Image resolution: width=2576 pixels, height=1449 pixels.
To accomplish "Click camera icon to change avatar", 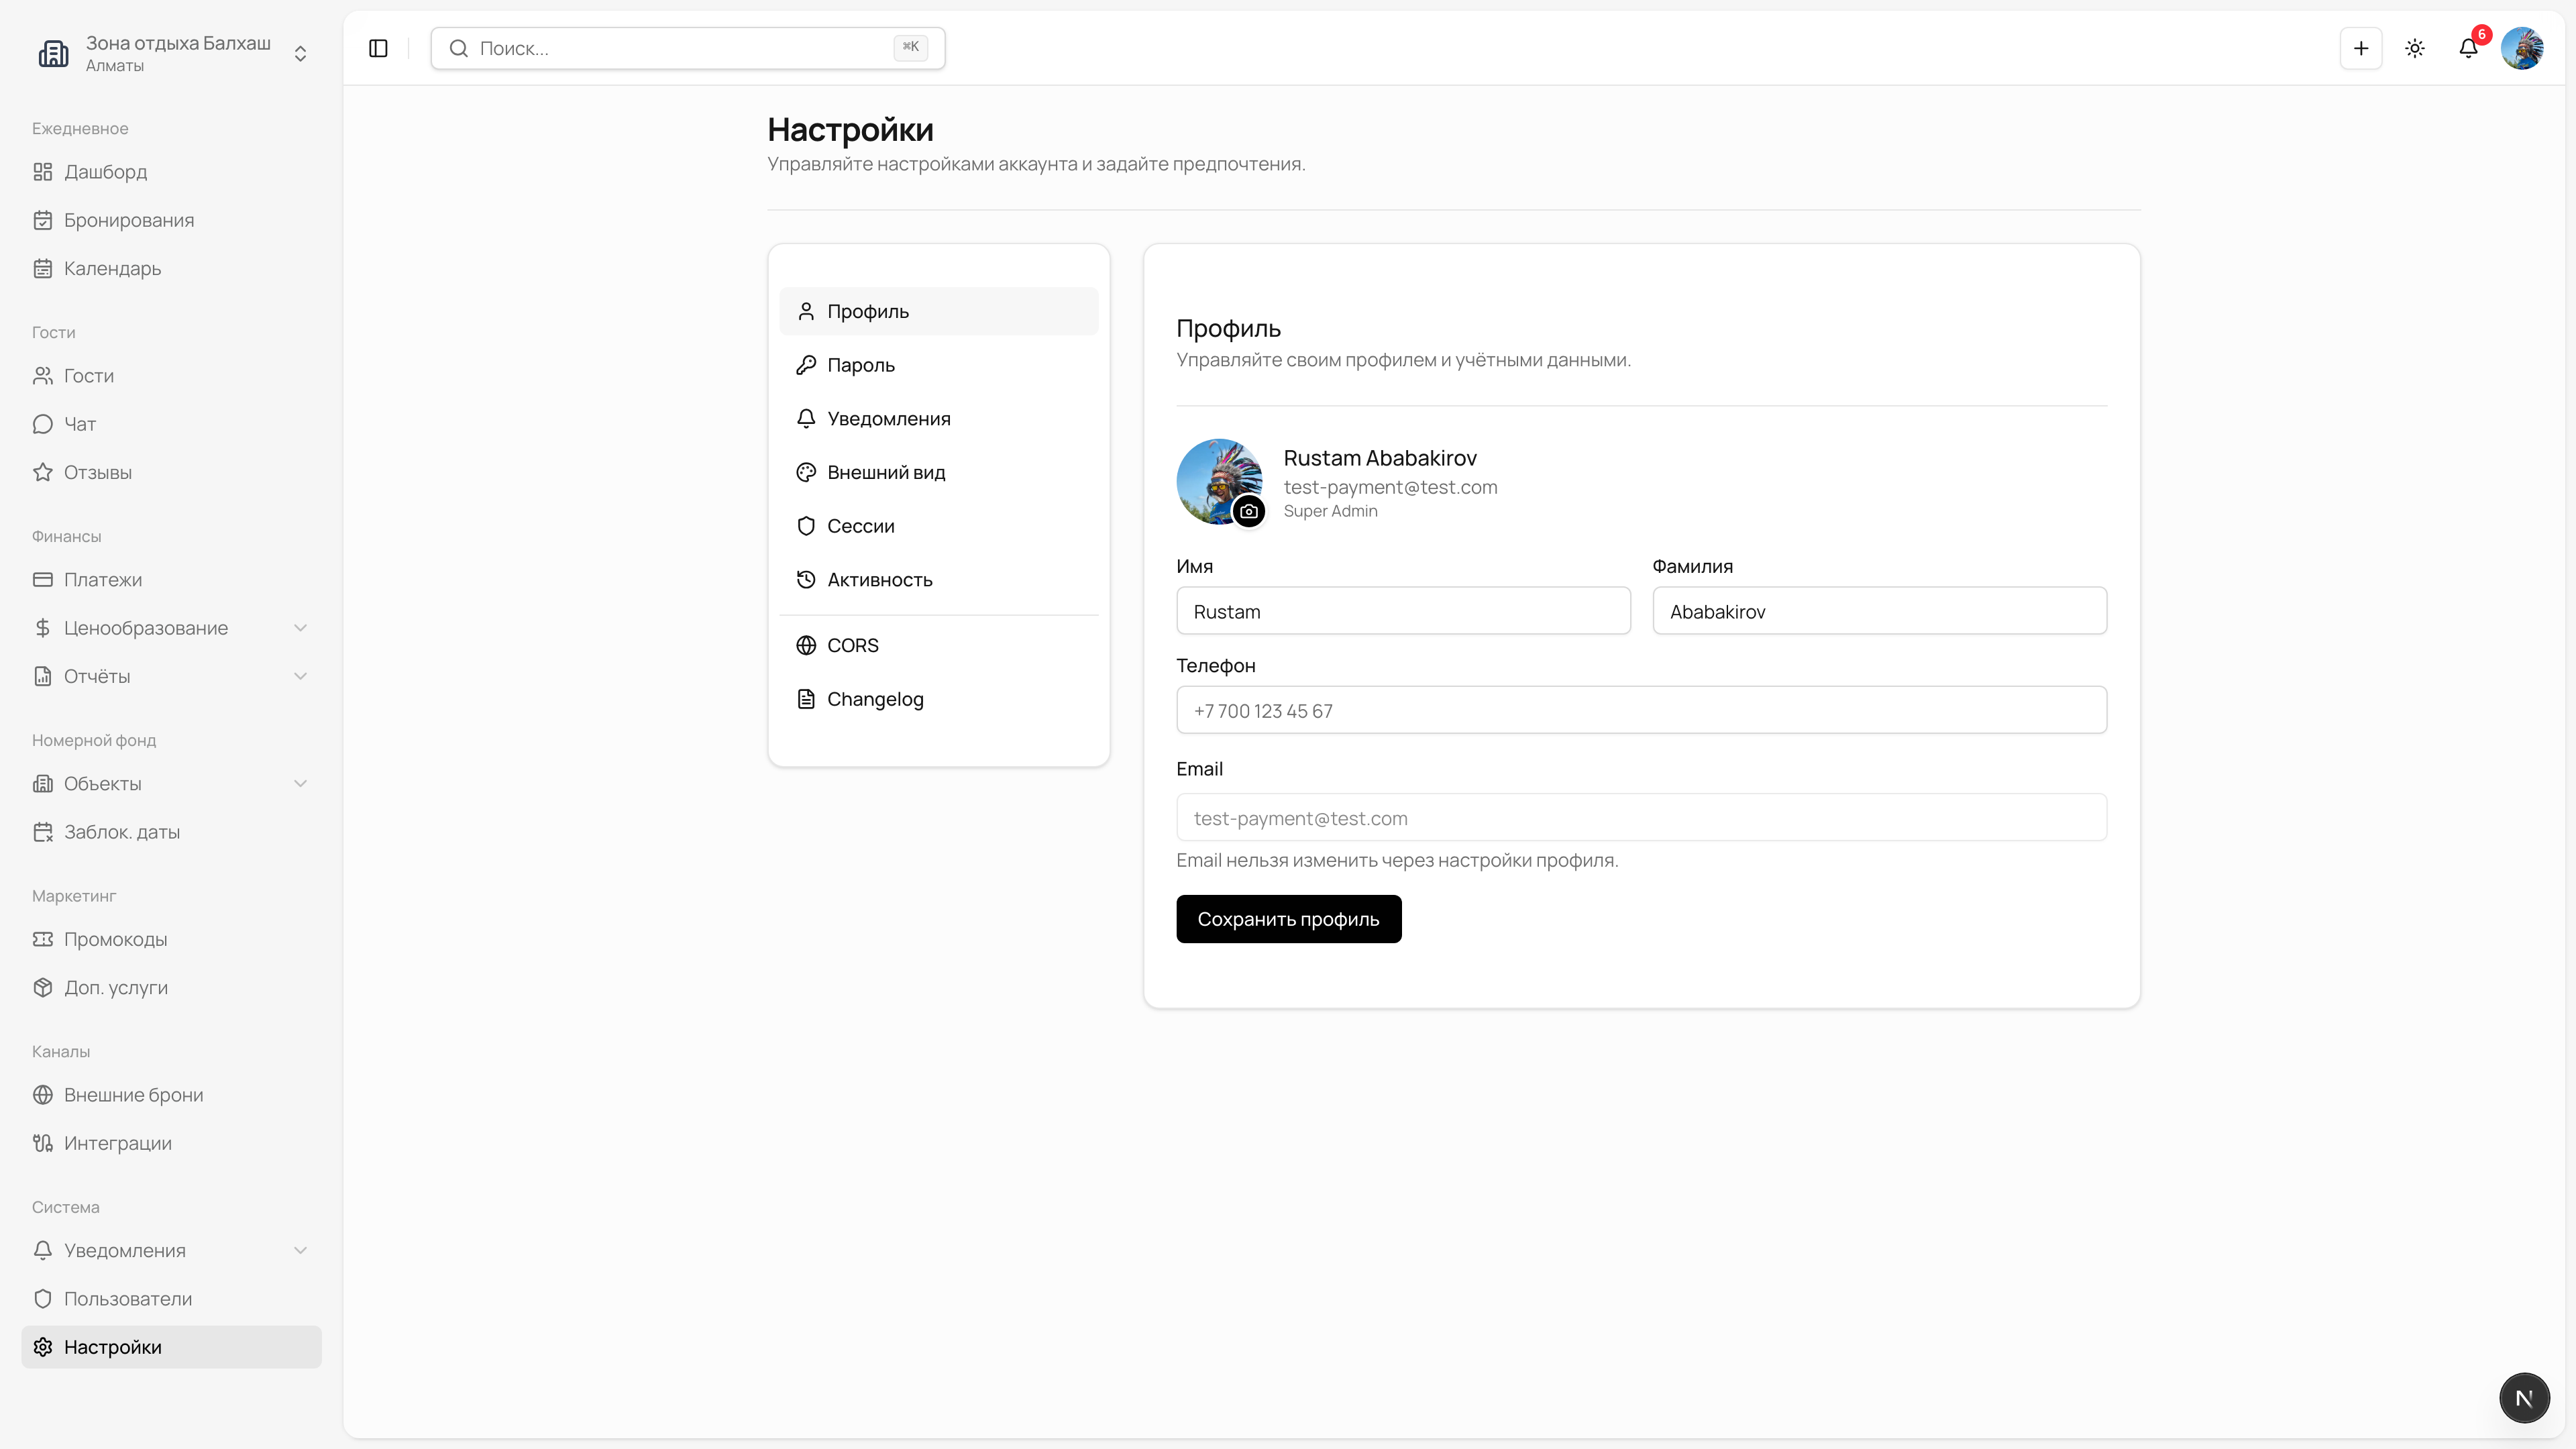I will pyautogui.click(x=1248, y=511).
